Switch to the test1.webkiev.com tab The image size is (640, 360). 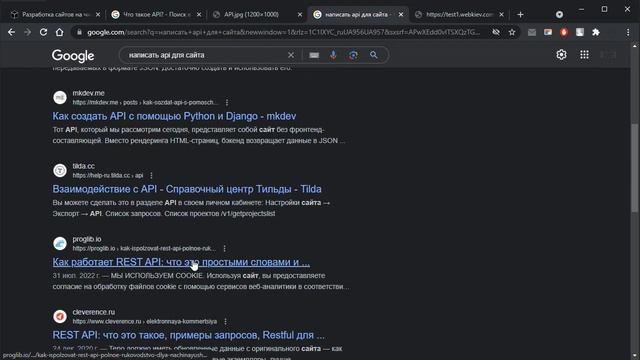(460, 15)
